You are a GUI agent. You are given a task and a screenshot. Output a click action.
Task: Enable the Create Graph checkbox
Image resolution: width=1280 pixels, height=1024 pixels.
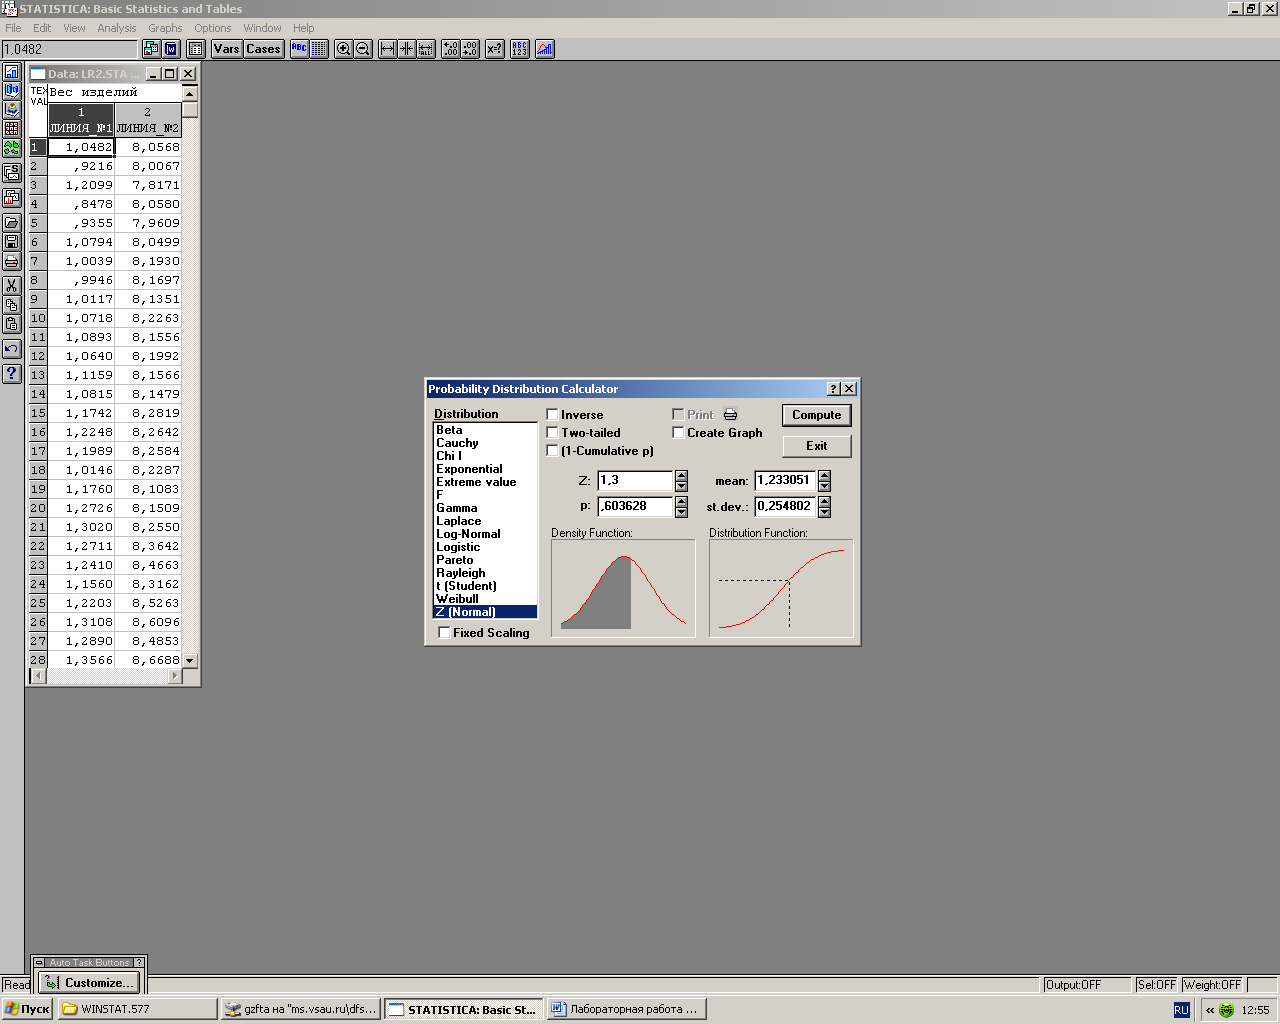(x=678, y=432)
